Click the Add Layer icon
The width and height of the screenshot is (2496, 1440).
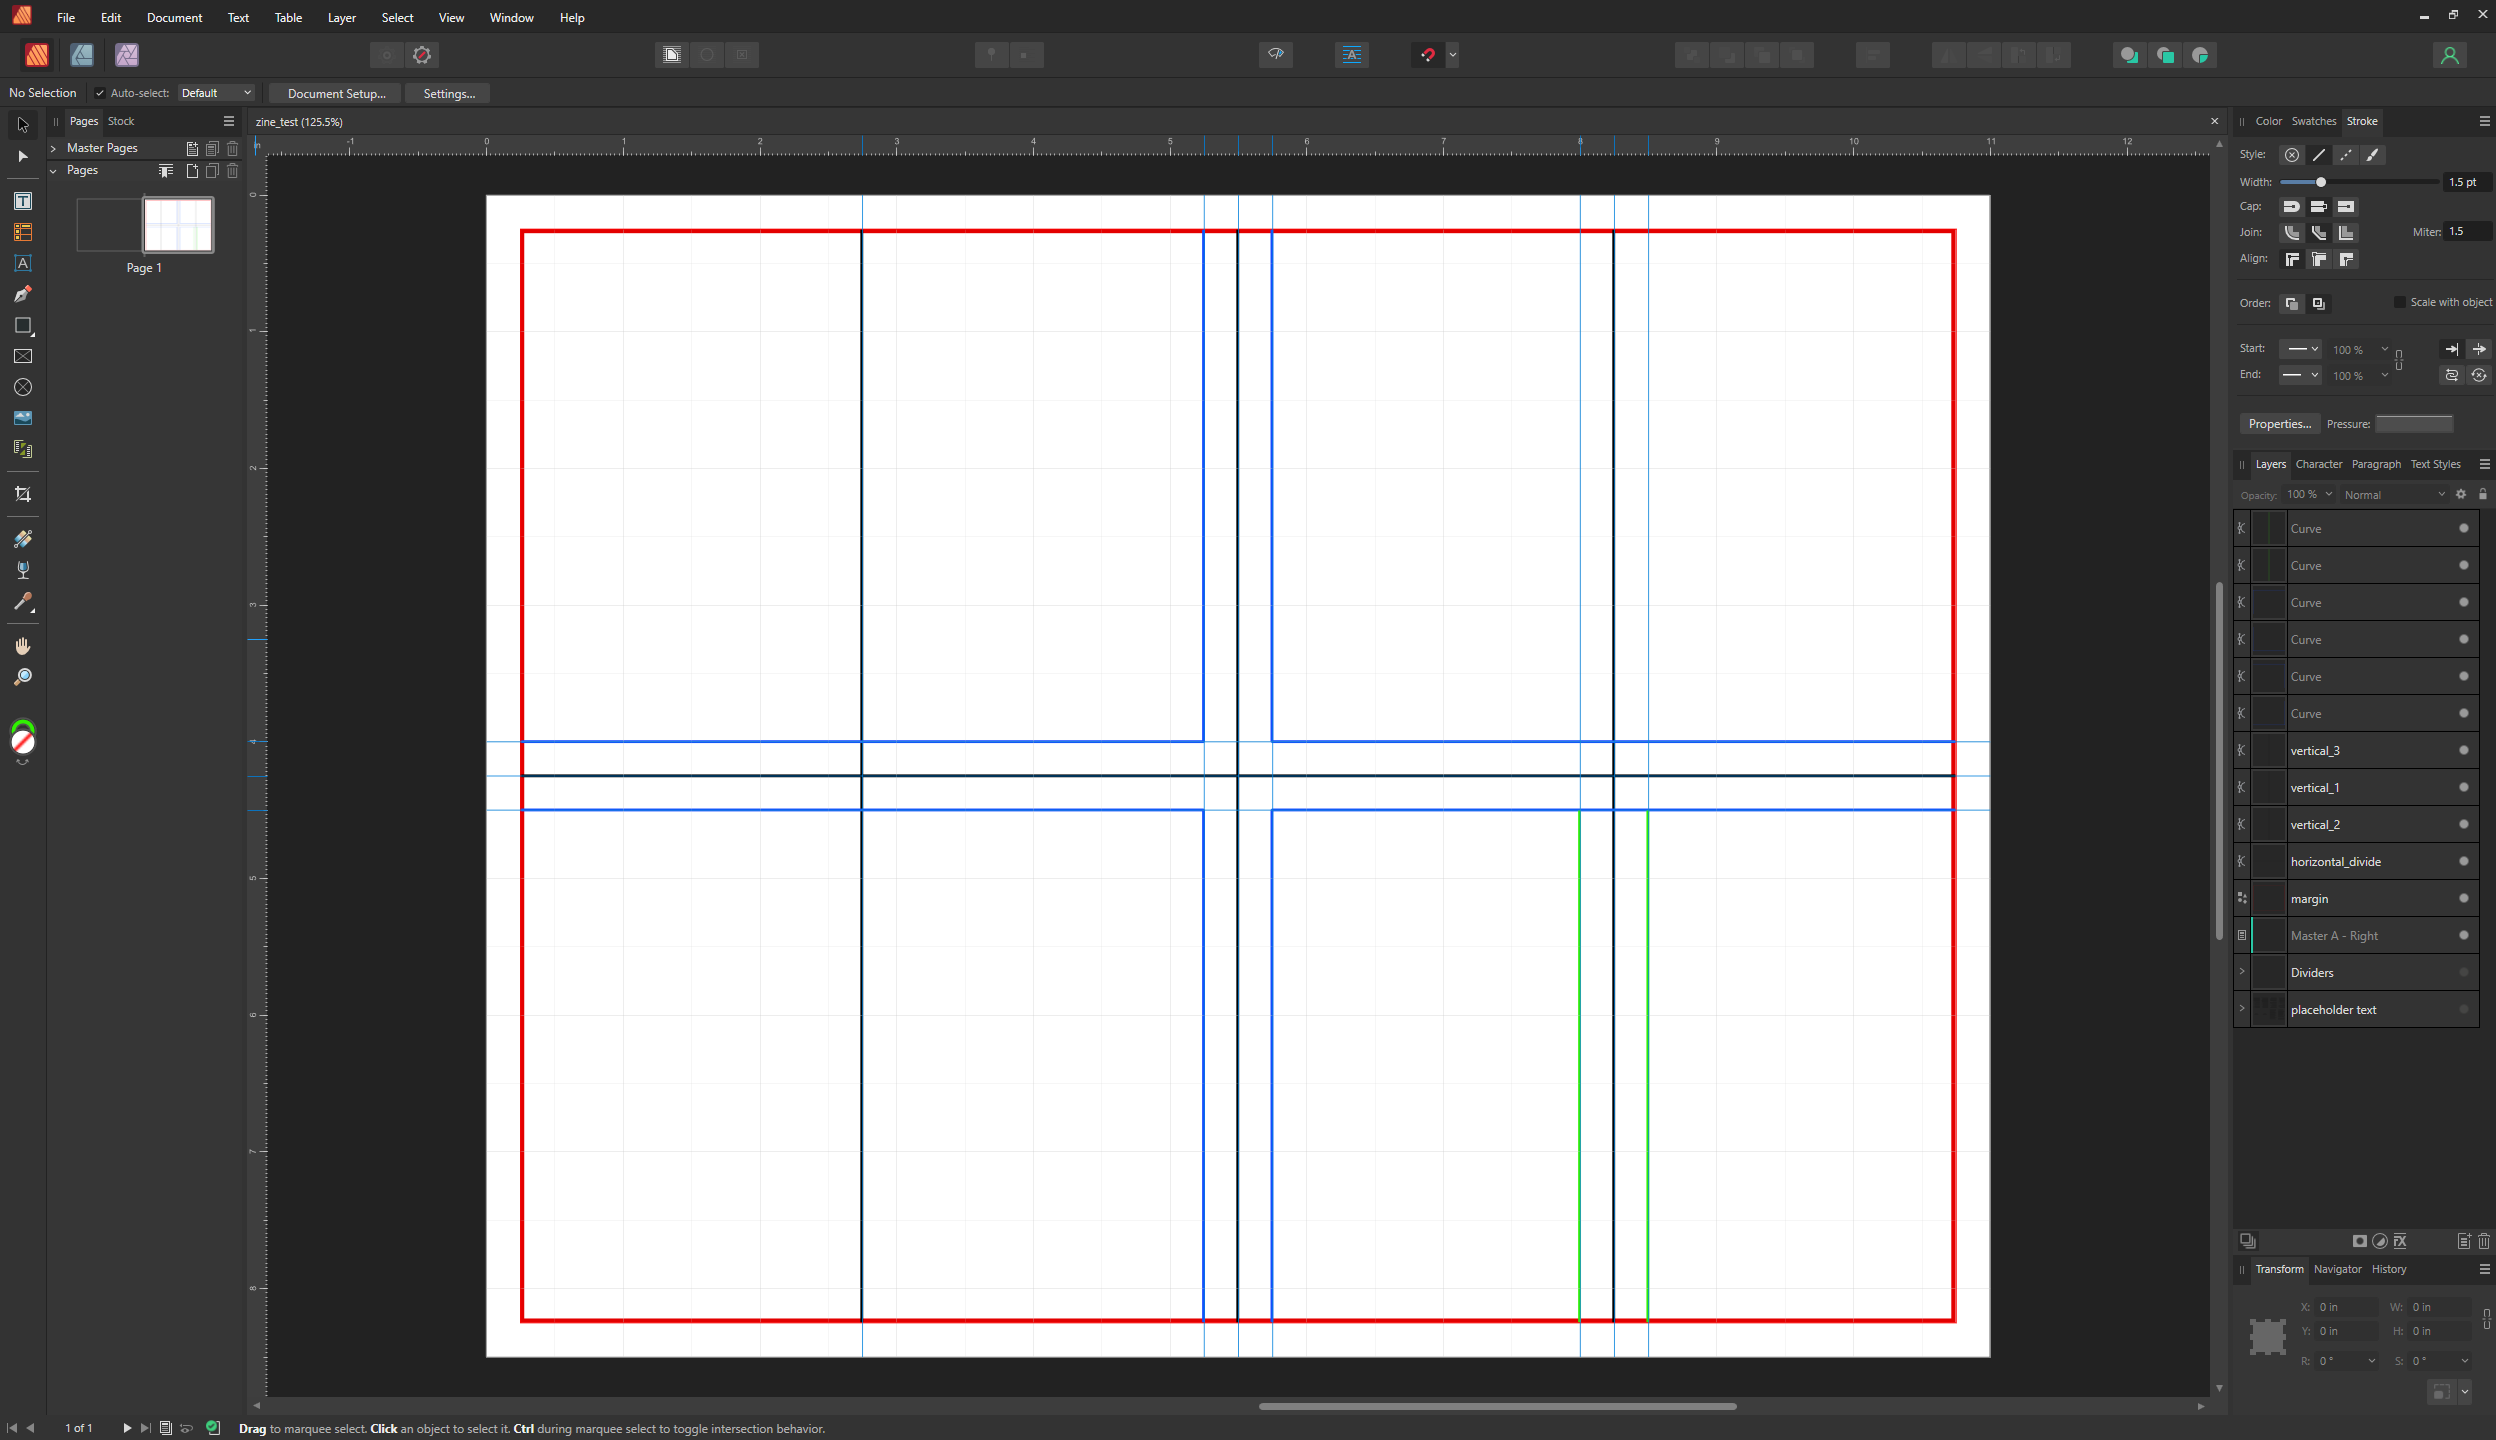point(2464,1241)
